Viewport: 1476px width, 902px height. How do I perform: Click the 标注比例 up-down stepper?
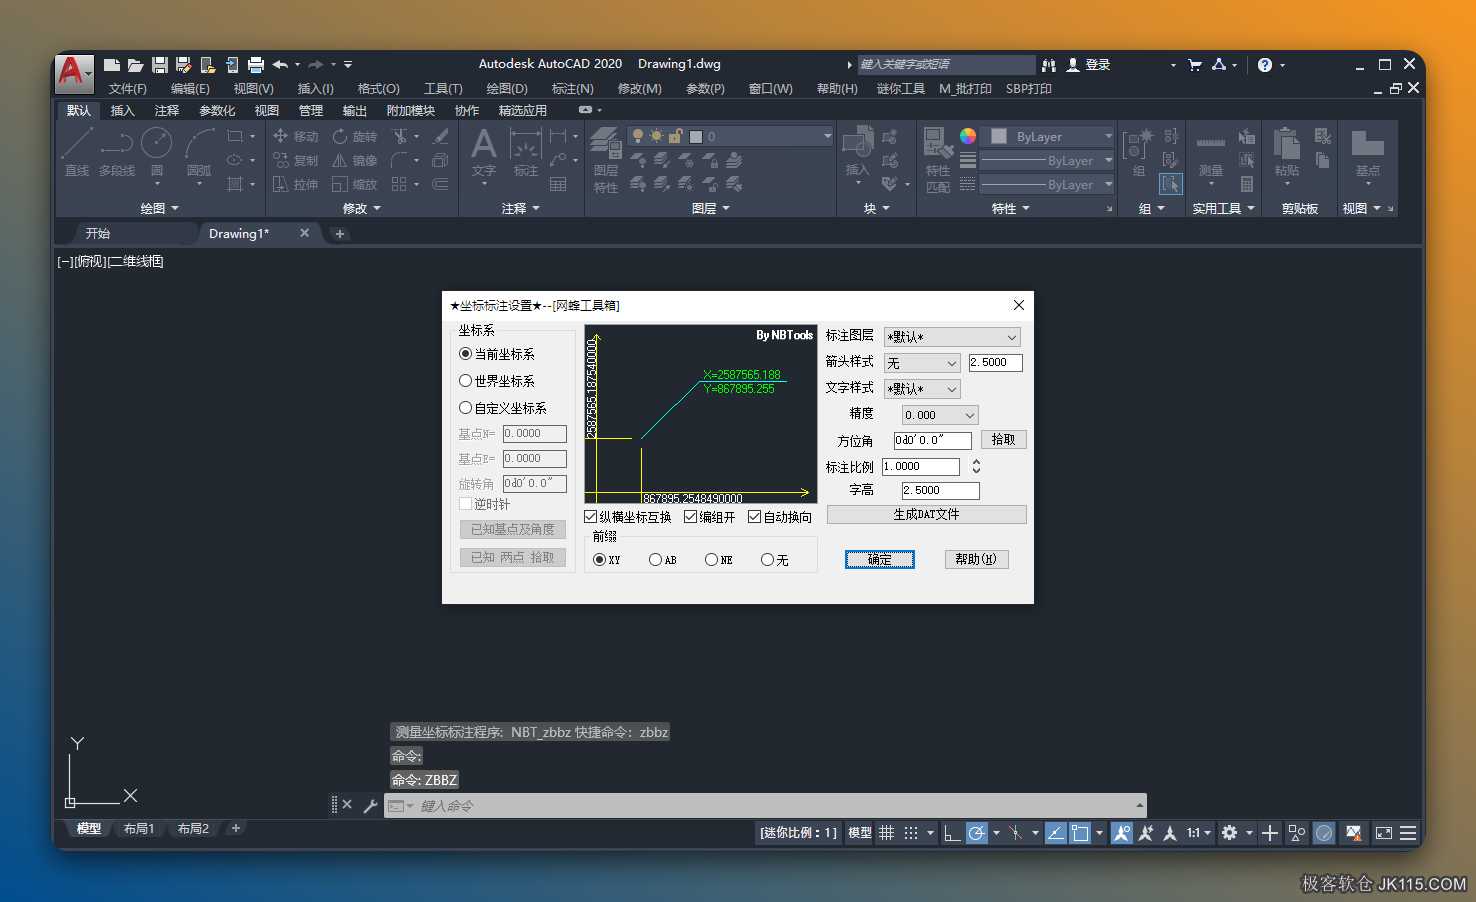tap(976, 467)
